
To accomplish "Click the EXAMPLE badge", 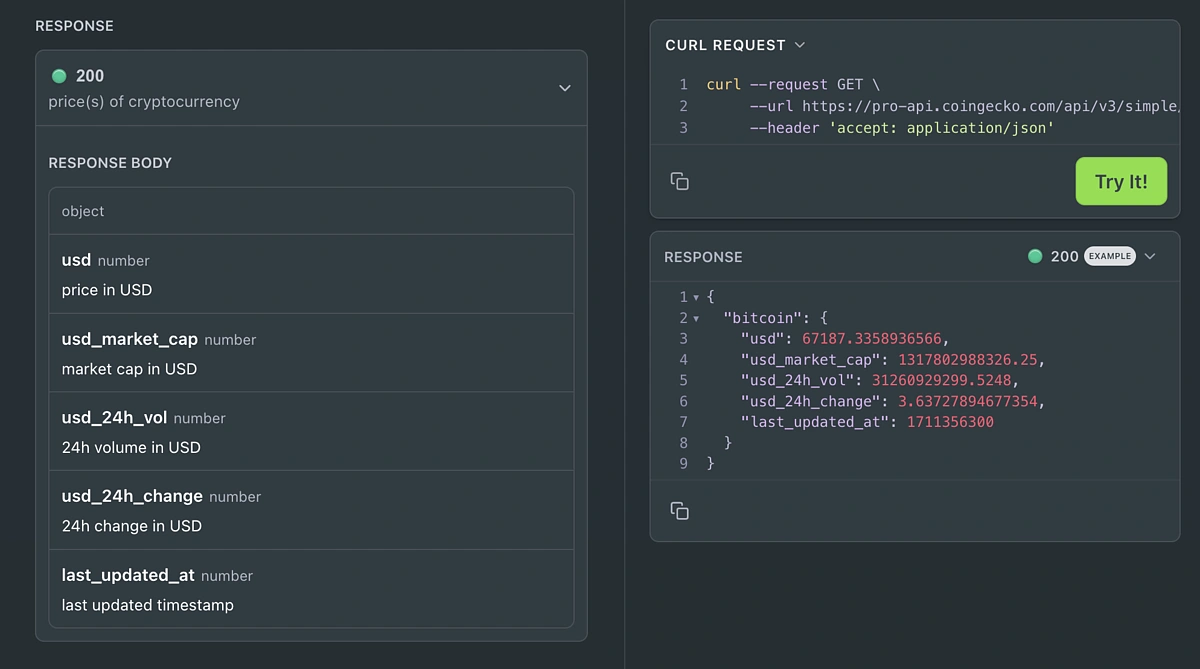I will point(1110,257).
